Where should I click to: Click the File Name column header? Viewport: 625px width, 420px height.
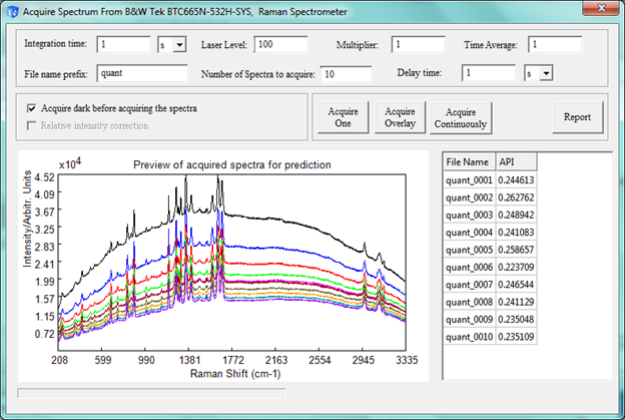(x=470, y=162)
